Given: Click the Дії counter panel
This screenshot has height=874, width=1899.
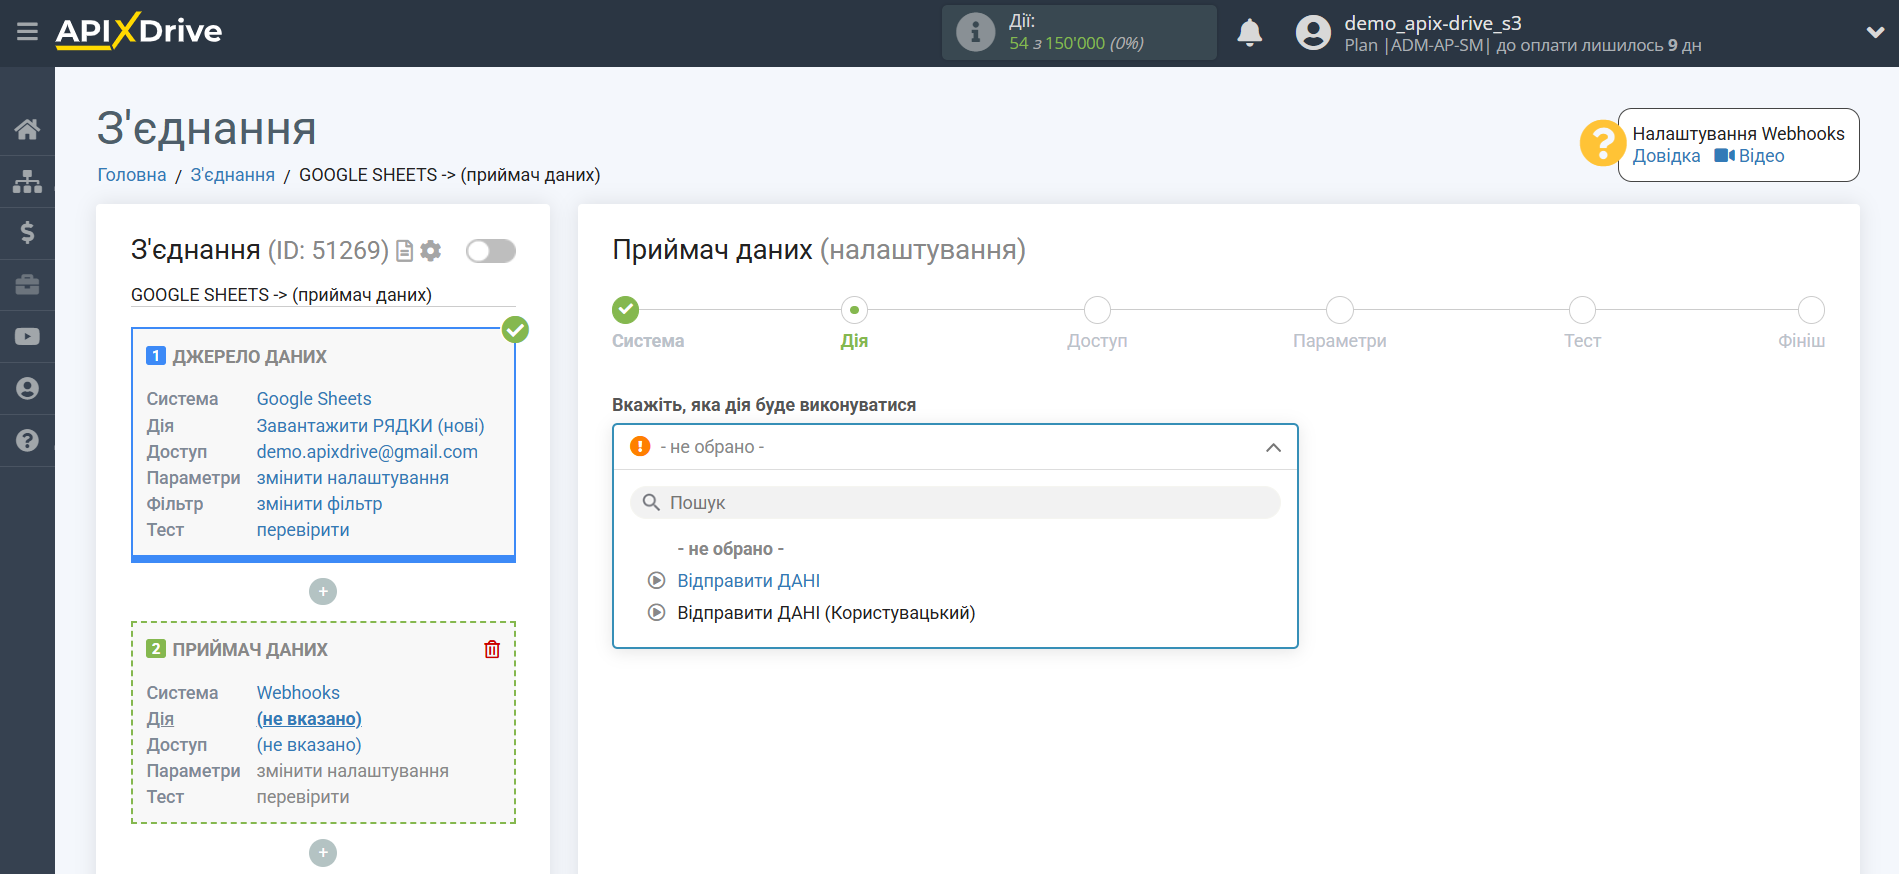Looking at the screenshot, I should [x=1079, y=32].
